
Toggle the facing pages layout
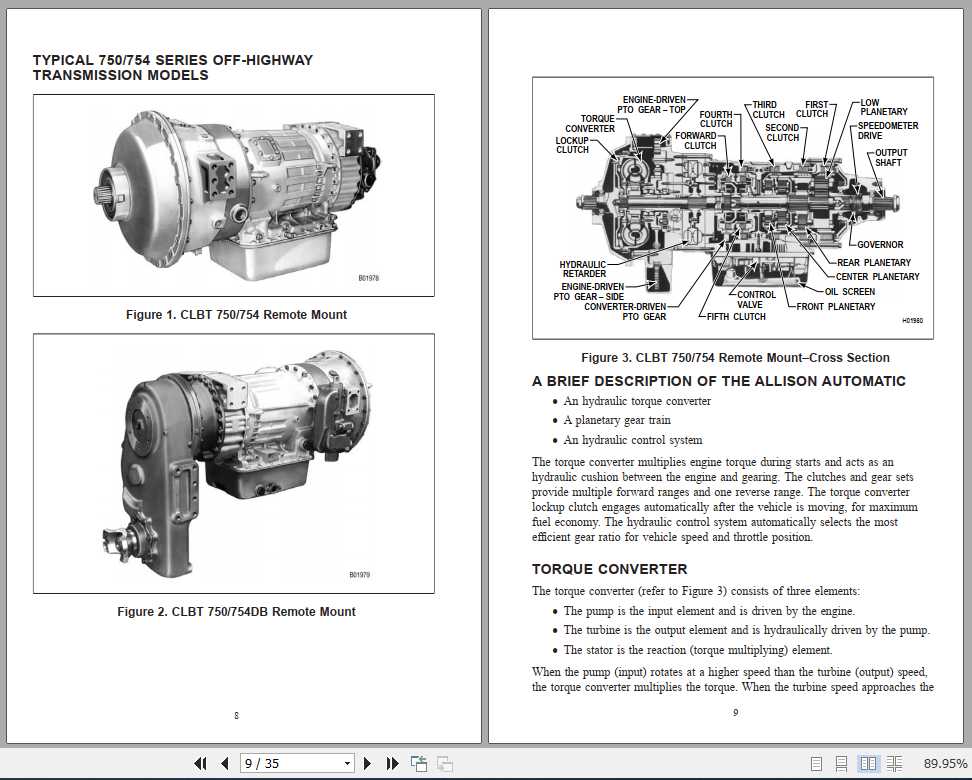[868, 763]
